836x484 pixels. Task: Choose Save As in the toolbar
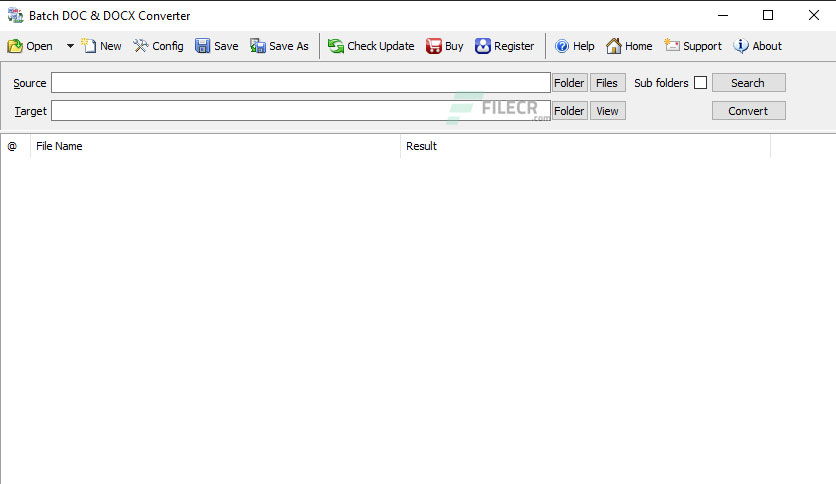coord(279,46)
